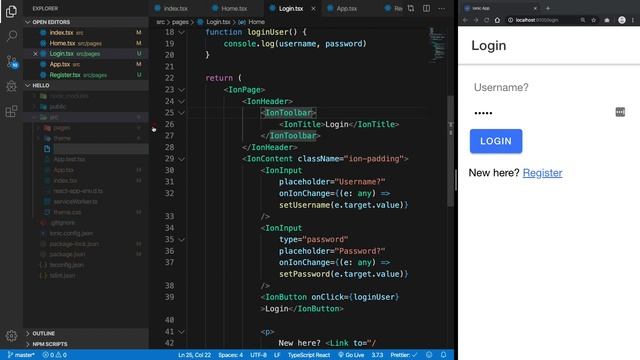Viewport: 640px width, 360px height.
Task: Open App.tsx from Open Editors
Action: (x=86, y=64)
